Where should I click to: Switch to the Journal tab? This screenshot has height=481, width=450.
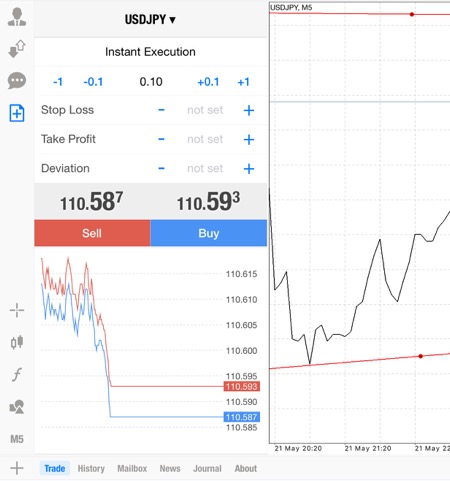(207, 468)
